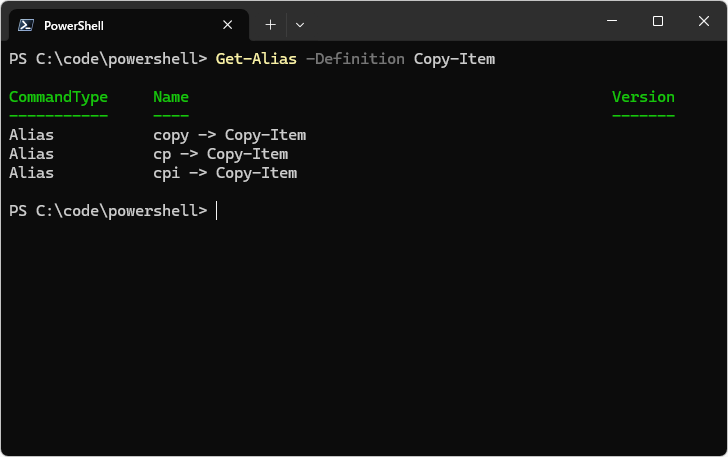
Task: Click the CommandType column header
Action: [58, 97]
